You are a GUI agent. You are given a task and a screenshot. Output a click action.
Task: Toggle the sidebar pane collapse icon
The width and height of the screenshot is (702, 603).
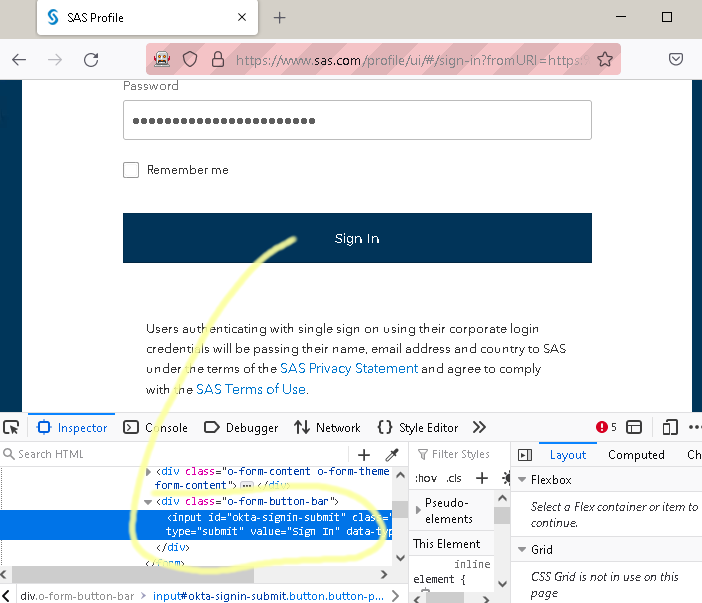525,455
